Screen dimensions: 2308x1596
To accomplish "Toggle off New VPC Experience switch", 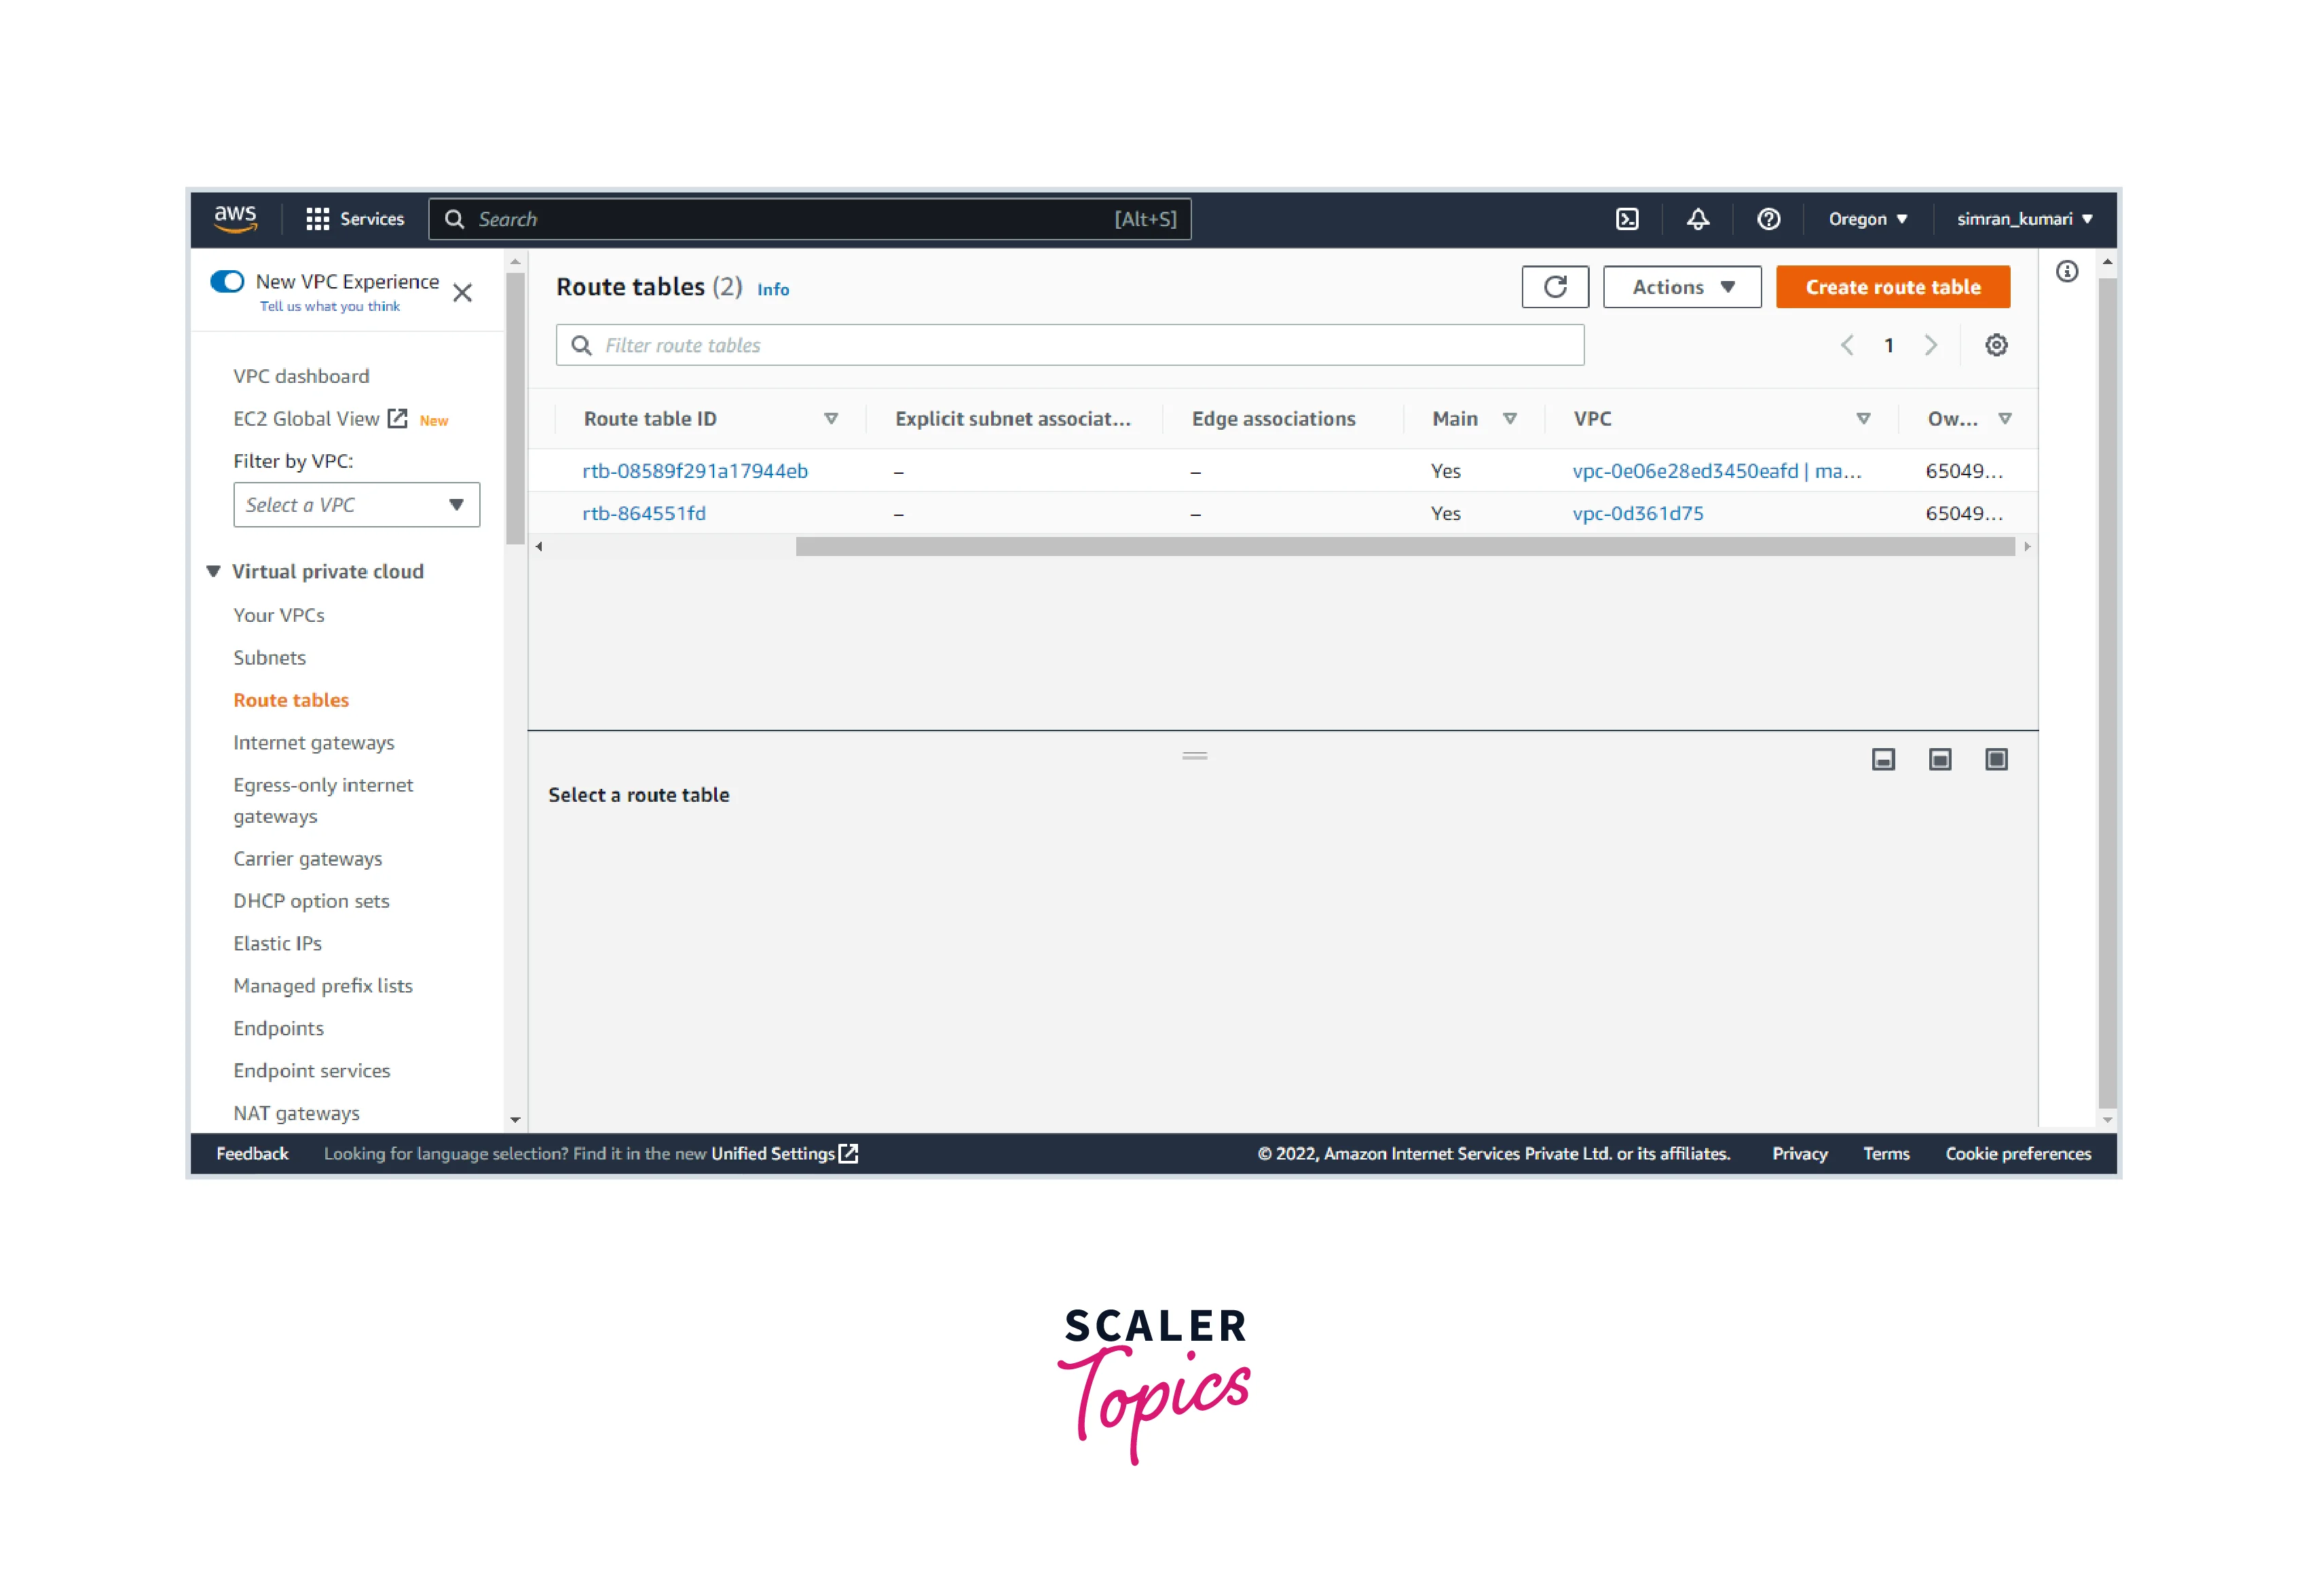I will (227, 282).
